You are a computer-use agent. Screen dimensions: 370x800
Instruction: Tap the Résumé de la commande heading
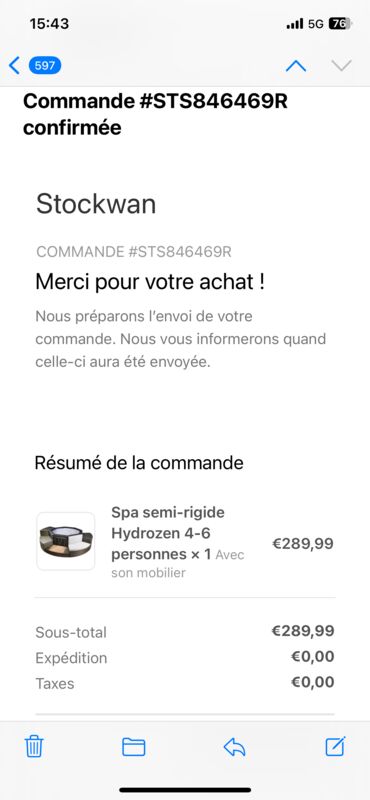click(139, 463)
